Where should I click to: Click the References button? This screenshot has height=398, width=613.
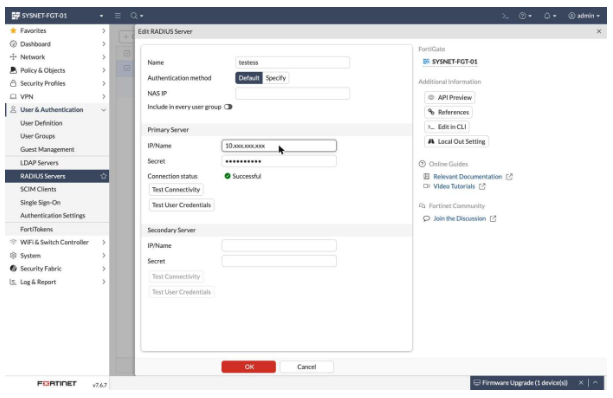coord(448,112)
